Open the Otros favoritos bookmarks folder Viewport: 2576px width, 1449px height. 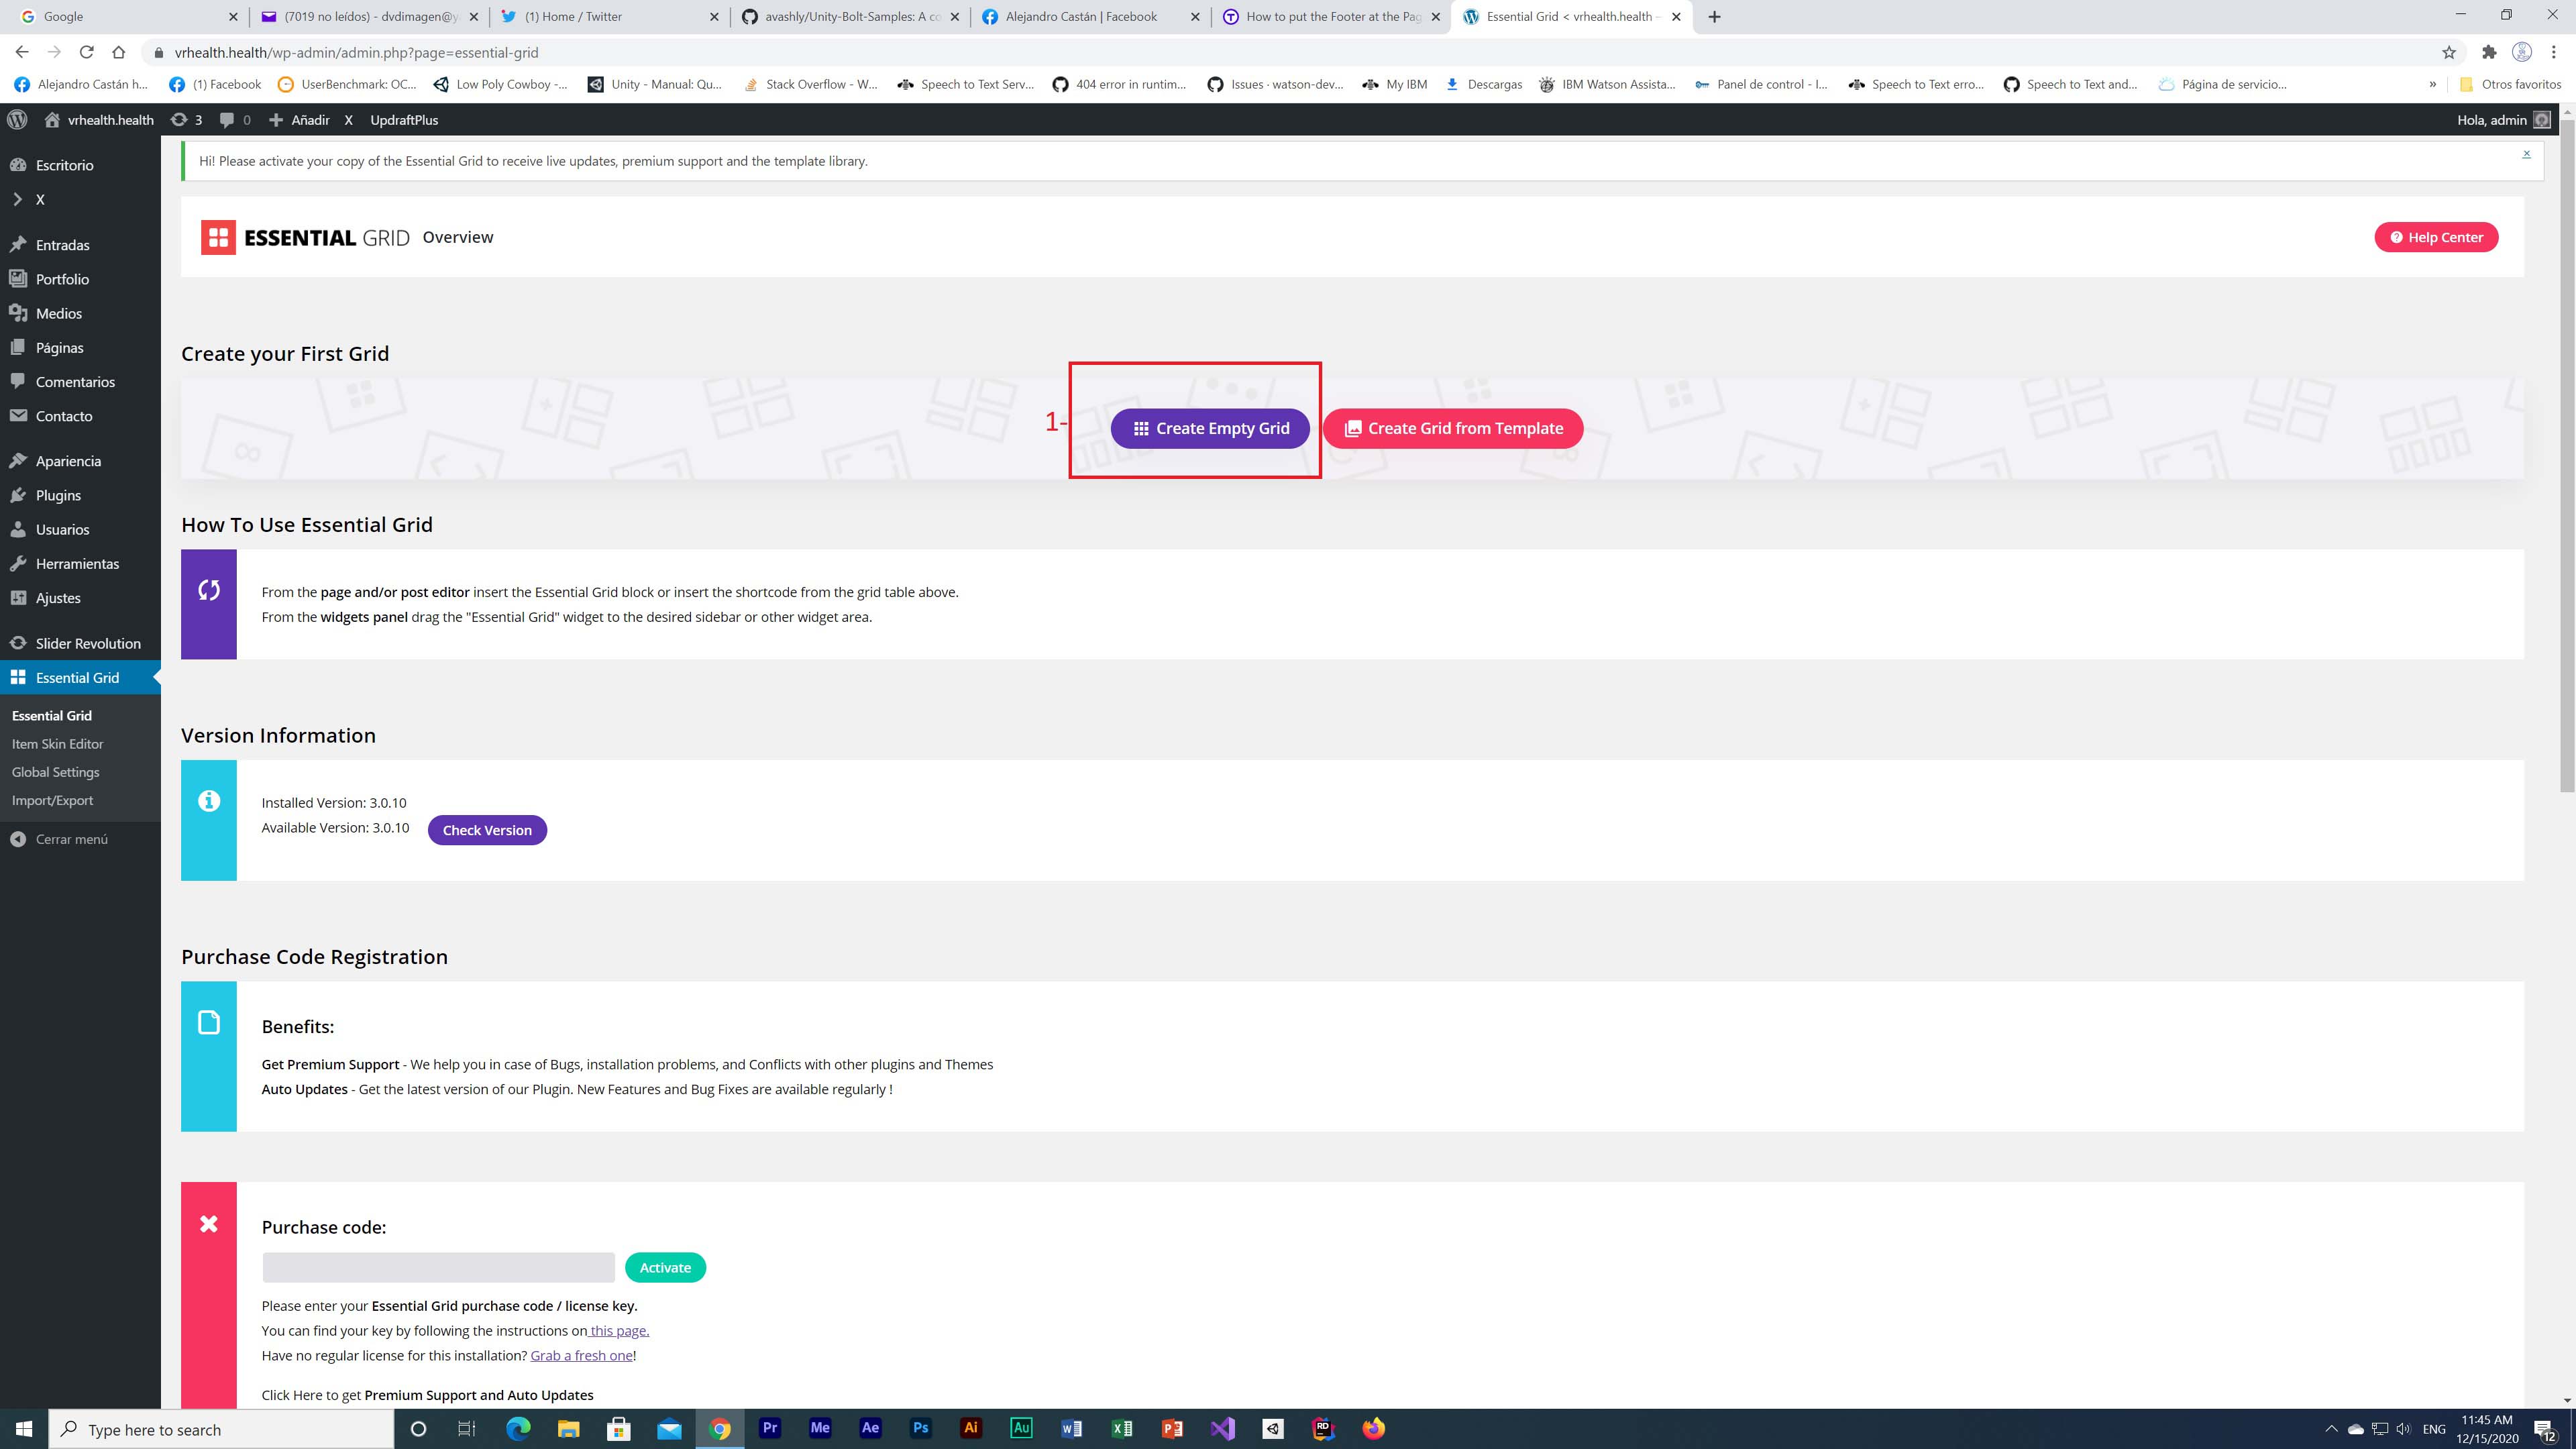pos(2510,85)
